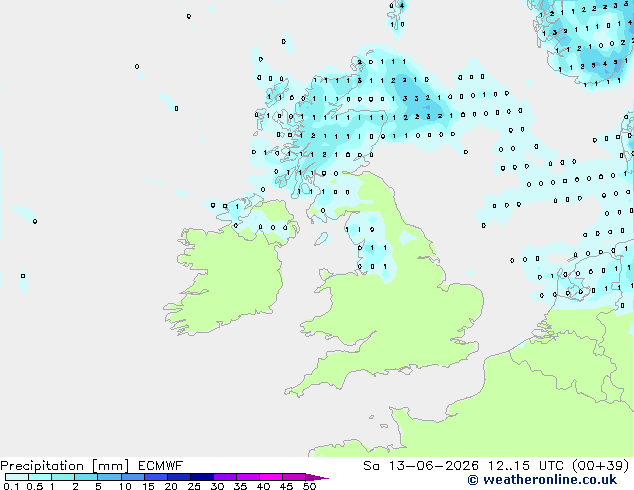
Task: Pick the 15–20 mm blue legend swatch
Action: (155, 477)
